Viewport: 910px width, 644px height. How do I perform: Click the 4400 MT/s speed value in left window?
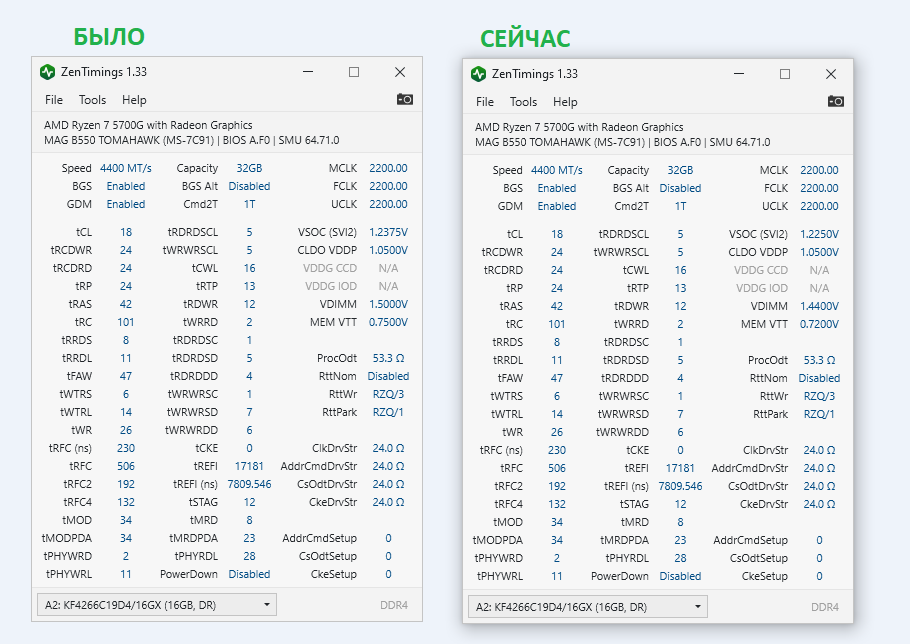pyautogui.click(x=125, y=168)
